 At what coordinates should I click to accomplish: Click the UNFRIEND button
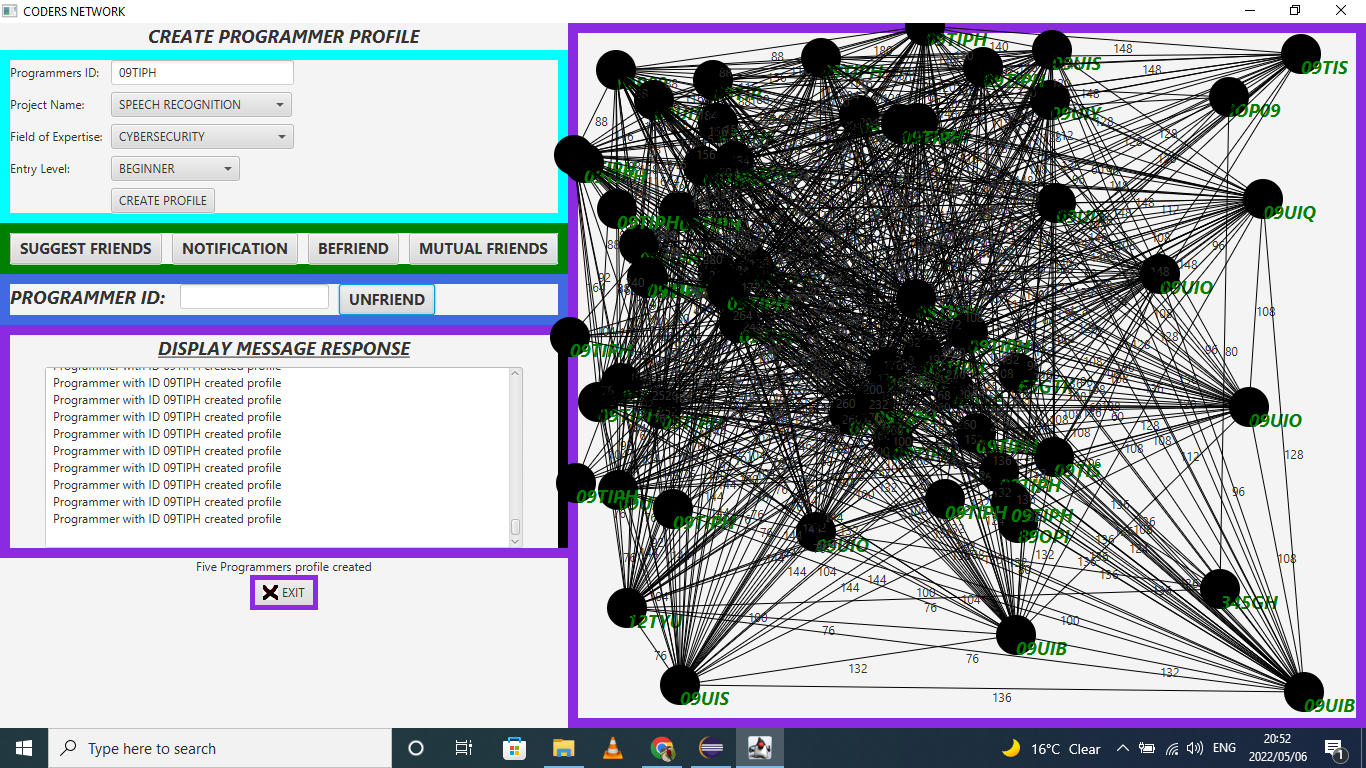pyautogui.click(x=386, y=298)
